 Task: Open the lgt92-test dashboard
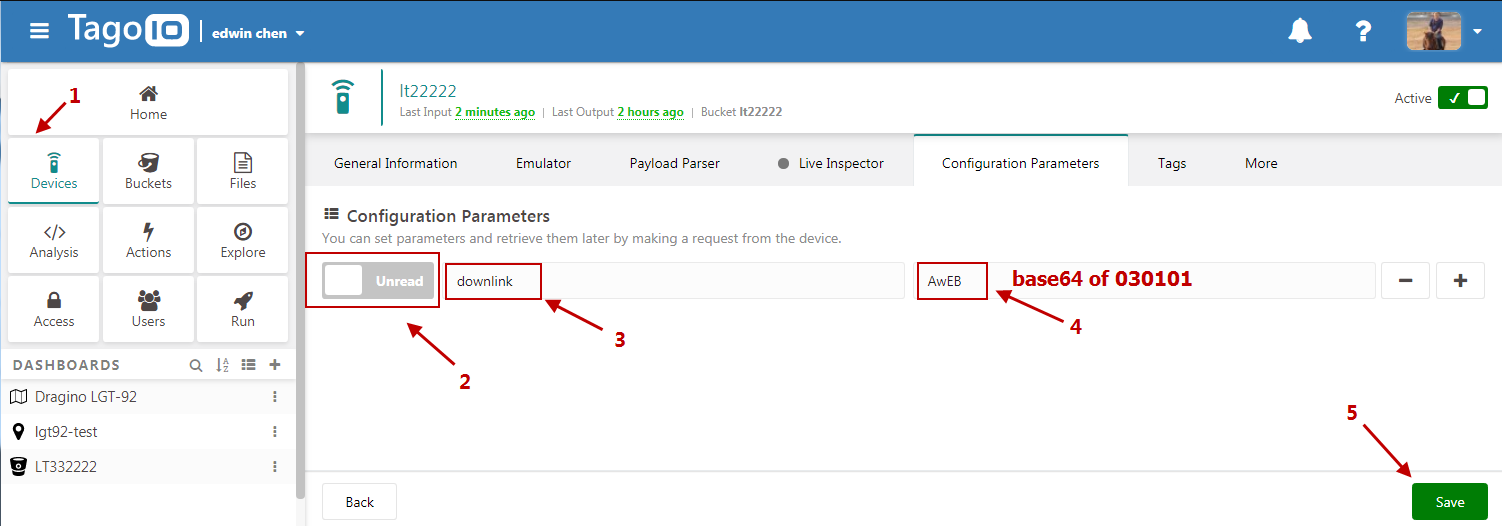pos(66,432)
